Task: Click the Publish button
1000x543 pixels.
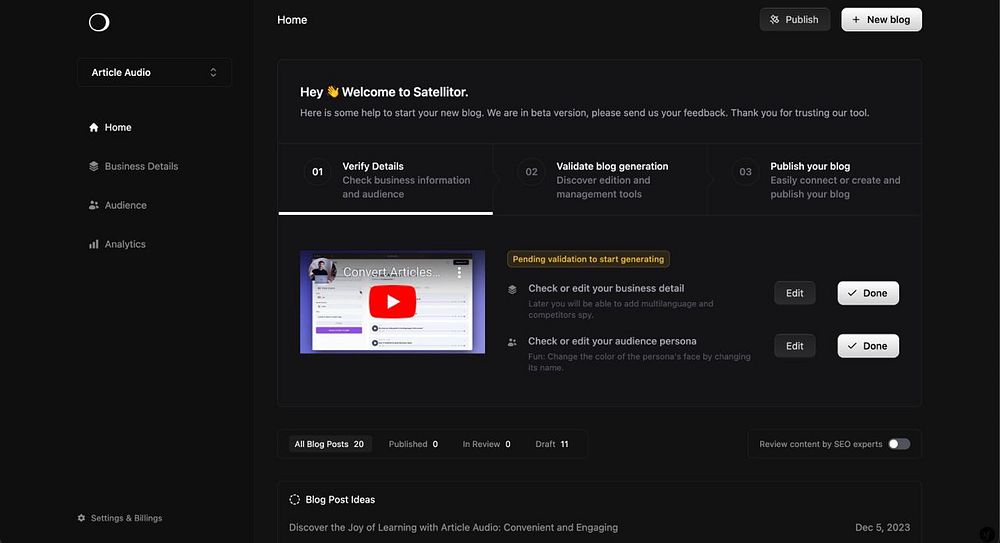Action: pyautogui.click(x=795, y=20)
